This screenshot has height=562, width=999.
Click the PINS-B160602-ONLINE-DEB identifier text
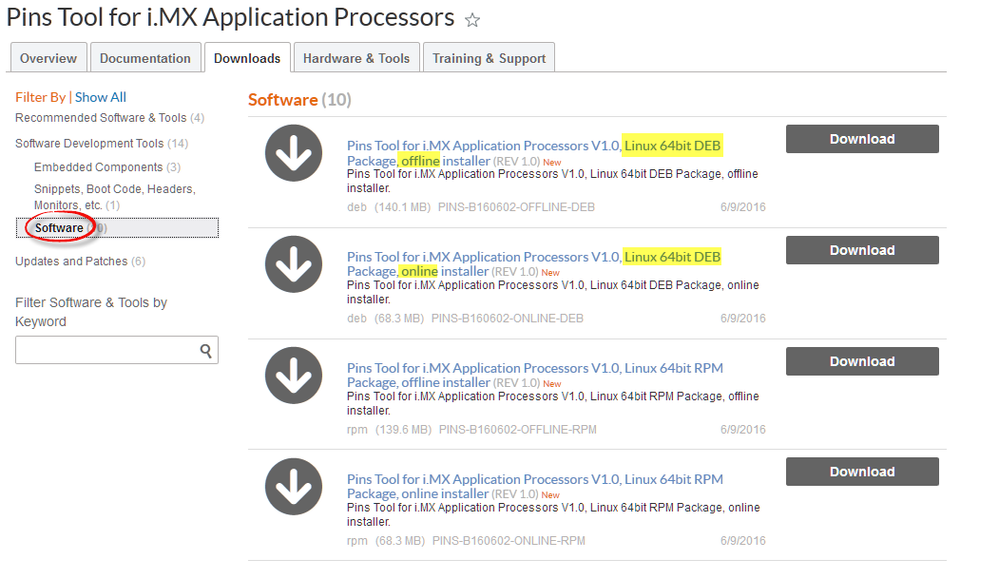(x=507, y=318)
